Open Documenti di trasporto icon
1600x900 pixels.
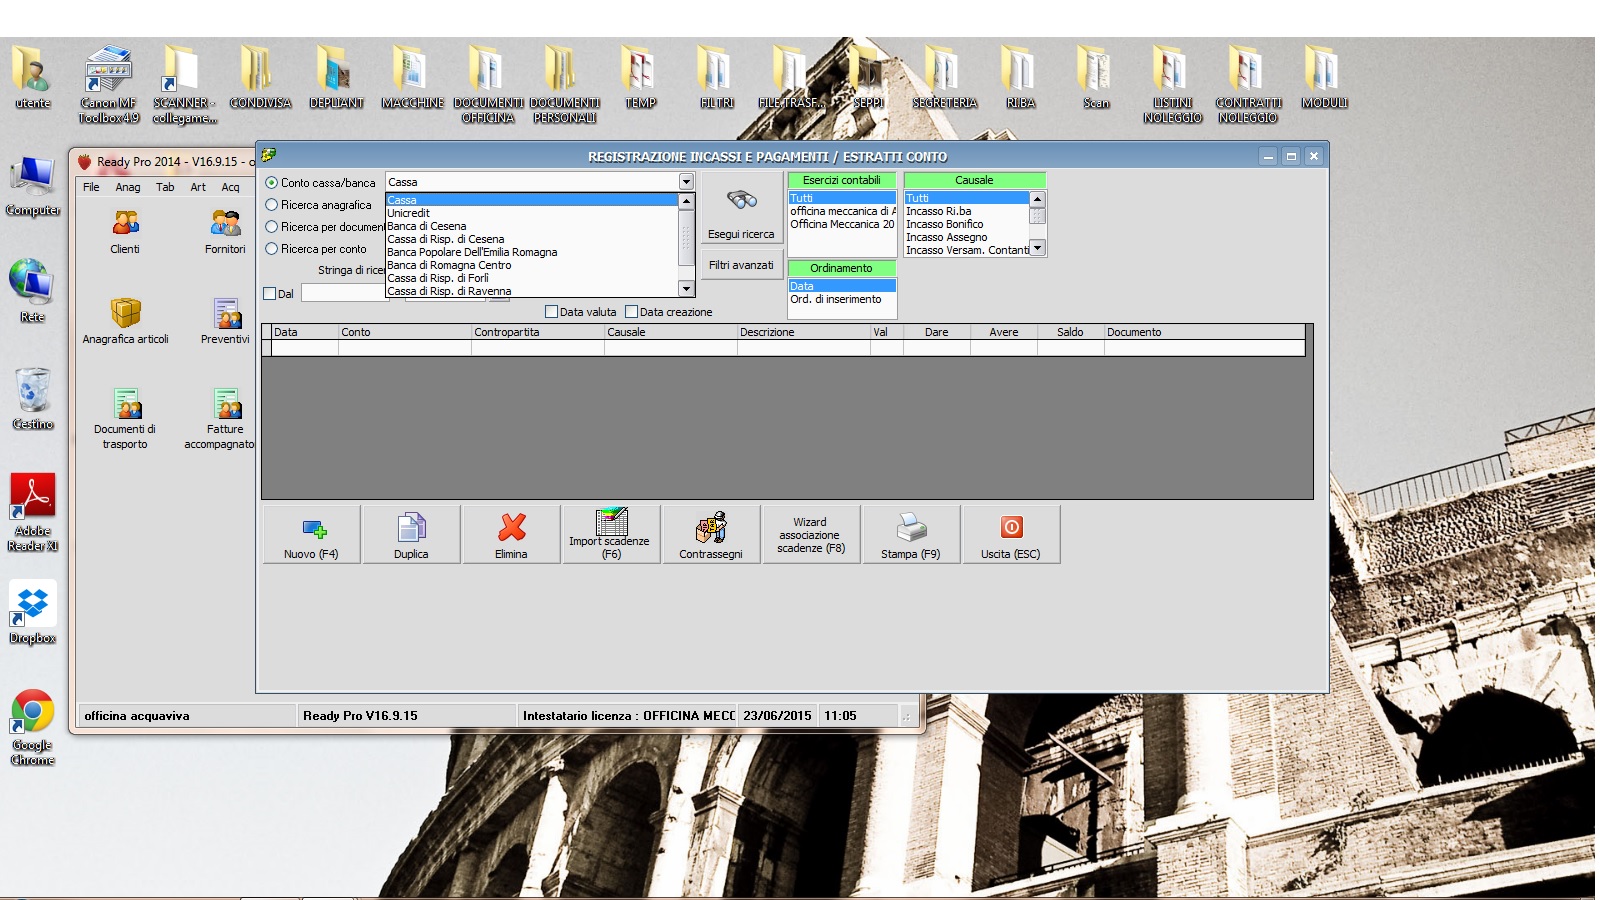pyautogui.click(x=125, y=418)
